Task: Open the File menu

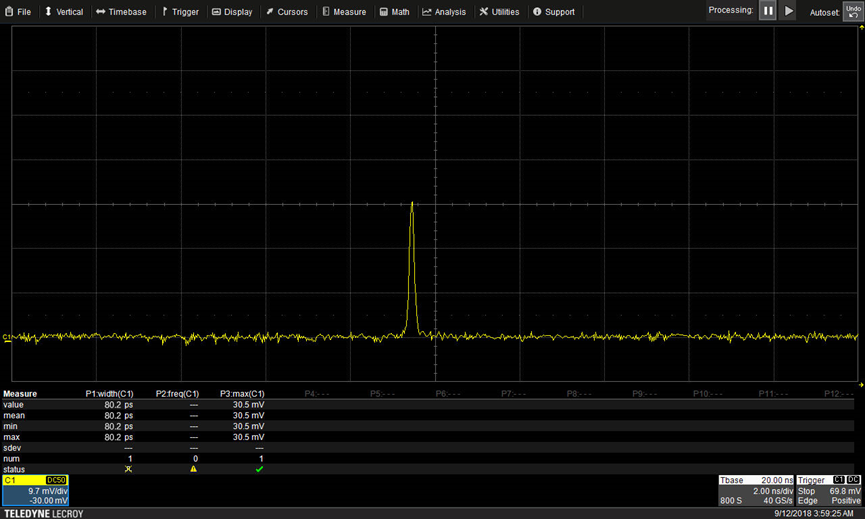Action: click(x=18, y=12)
